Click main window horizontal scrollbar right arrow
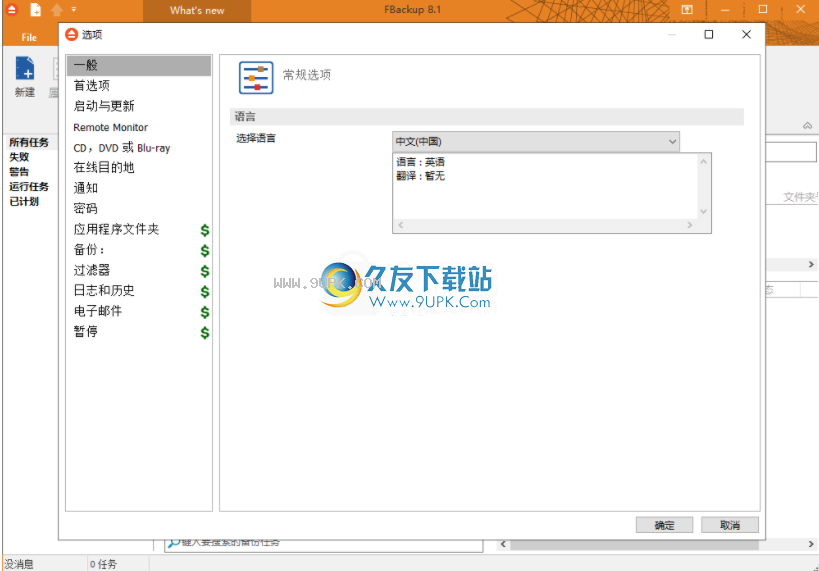819x571 pixels. [x=811, y=544]
